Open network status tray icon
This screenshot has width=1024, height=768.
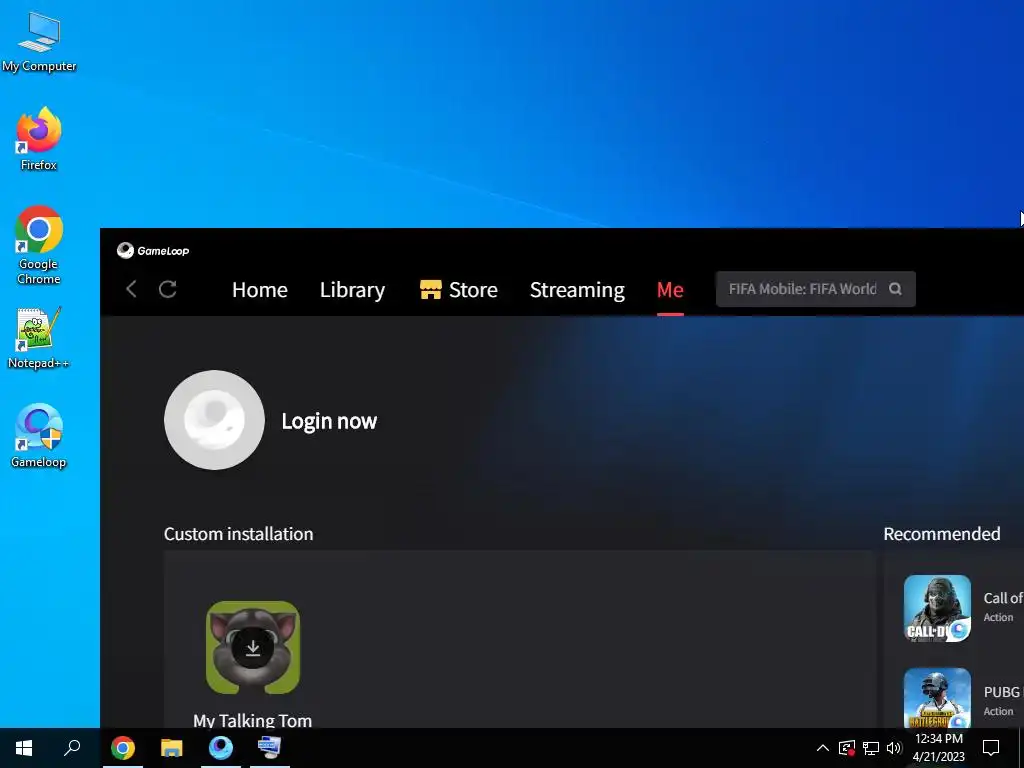point(871,748)
